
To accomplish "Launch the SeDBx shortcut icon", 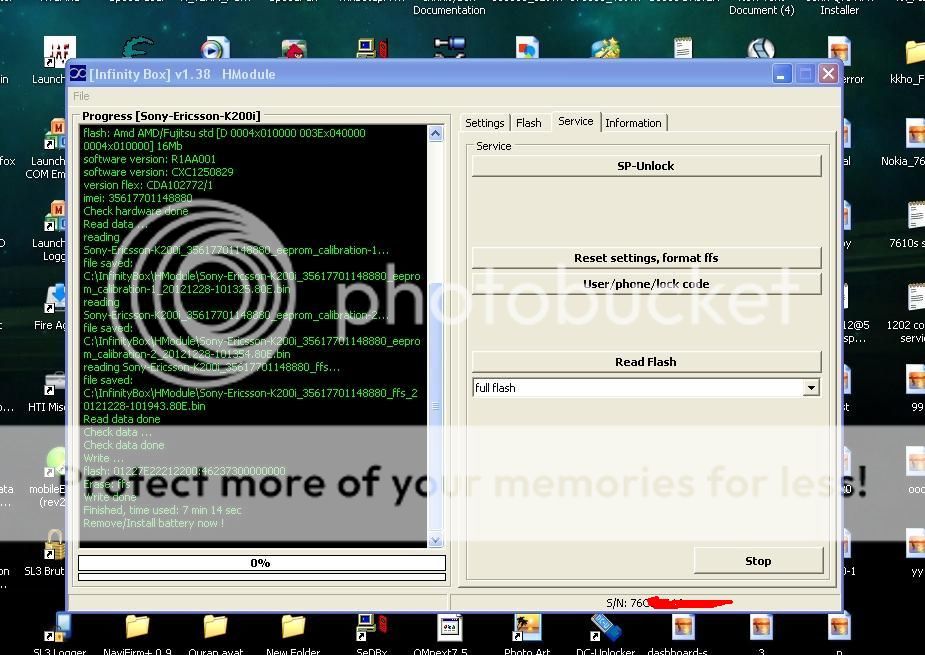I will tap(372, 628).
